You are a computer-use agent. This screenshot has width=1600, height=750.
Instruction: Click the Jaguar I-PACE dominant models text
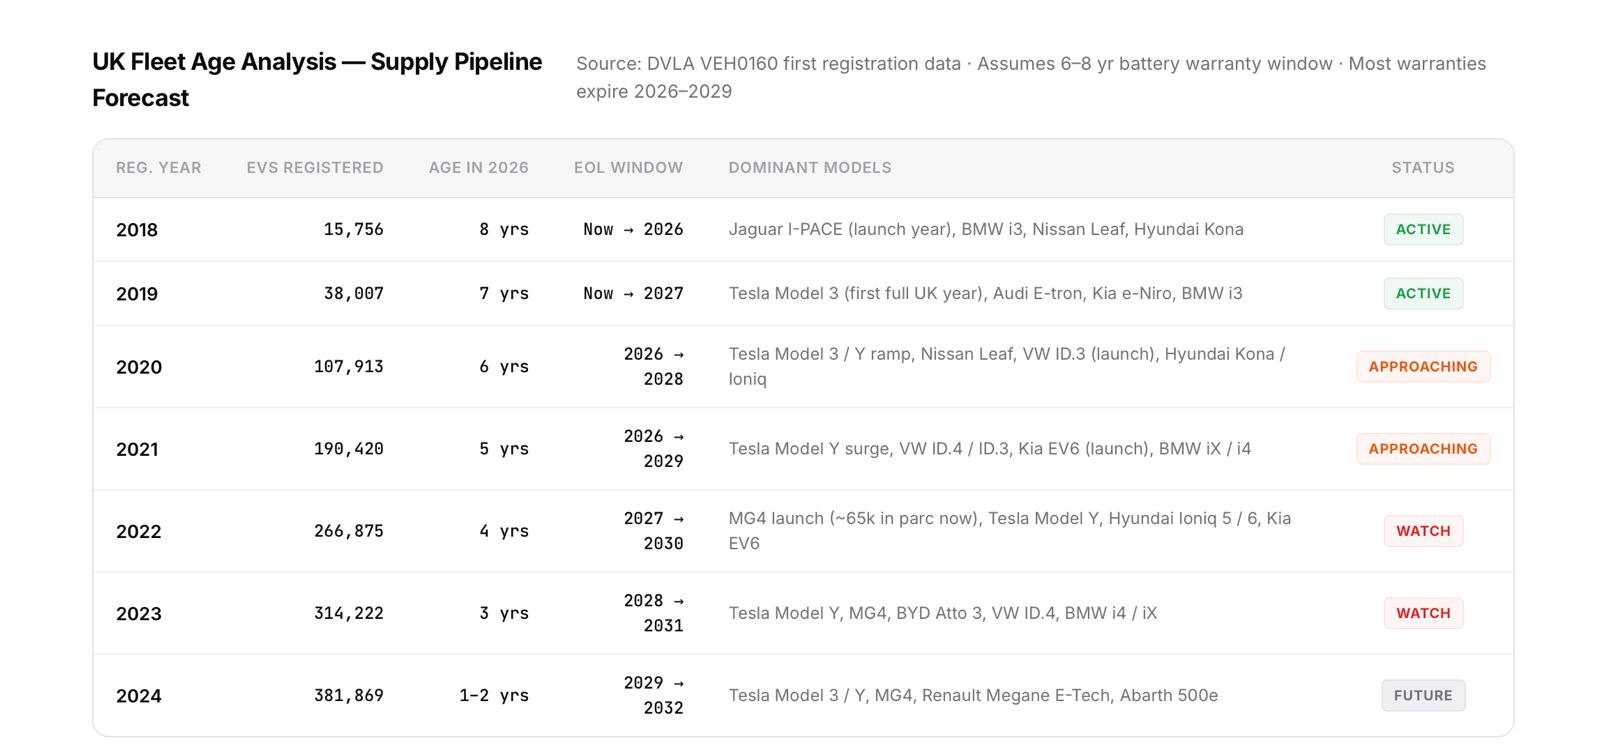coord(985,229)
